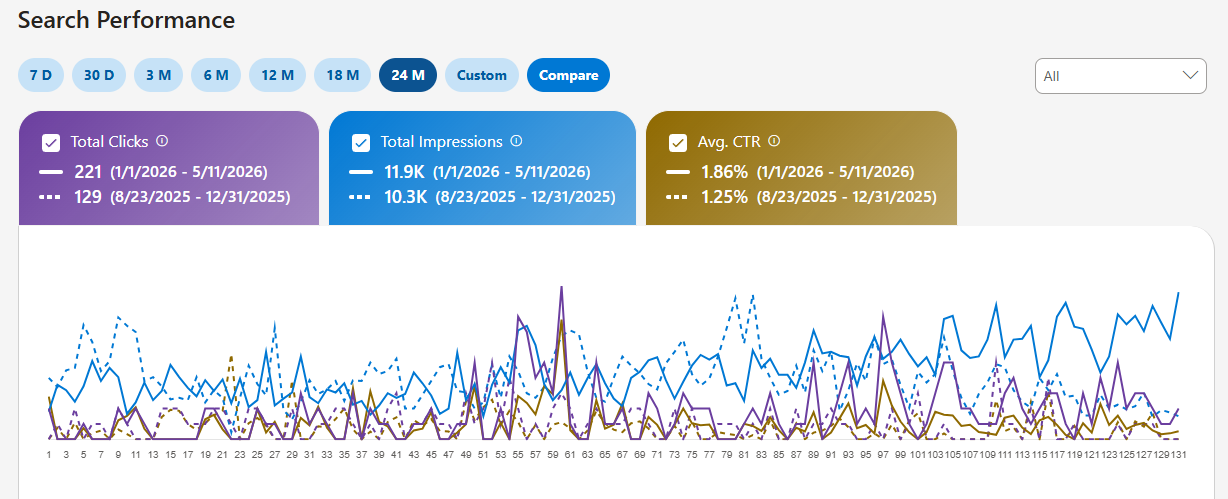The height and width of the screenshot is (499, 1228).
Task: Click the Avg. CTR label
Action: [x=729, y=142]
